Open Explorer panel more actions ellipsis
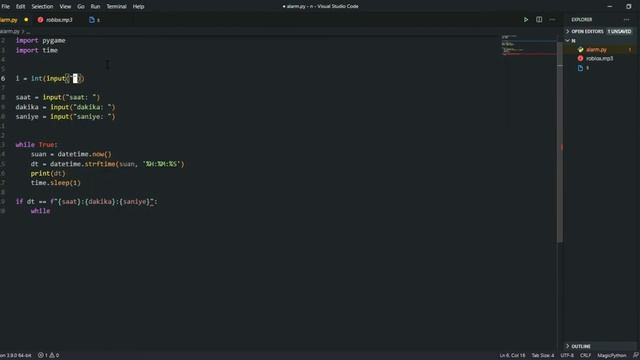 [x=627, y=20]
